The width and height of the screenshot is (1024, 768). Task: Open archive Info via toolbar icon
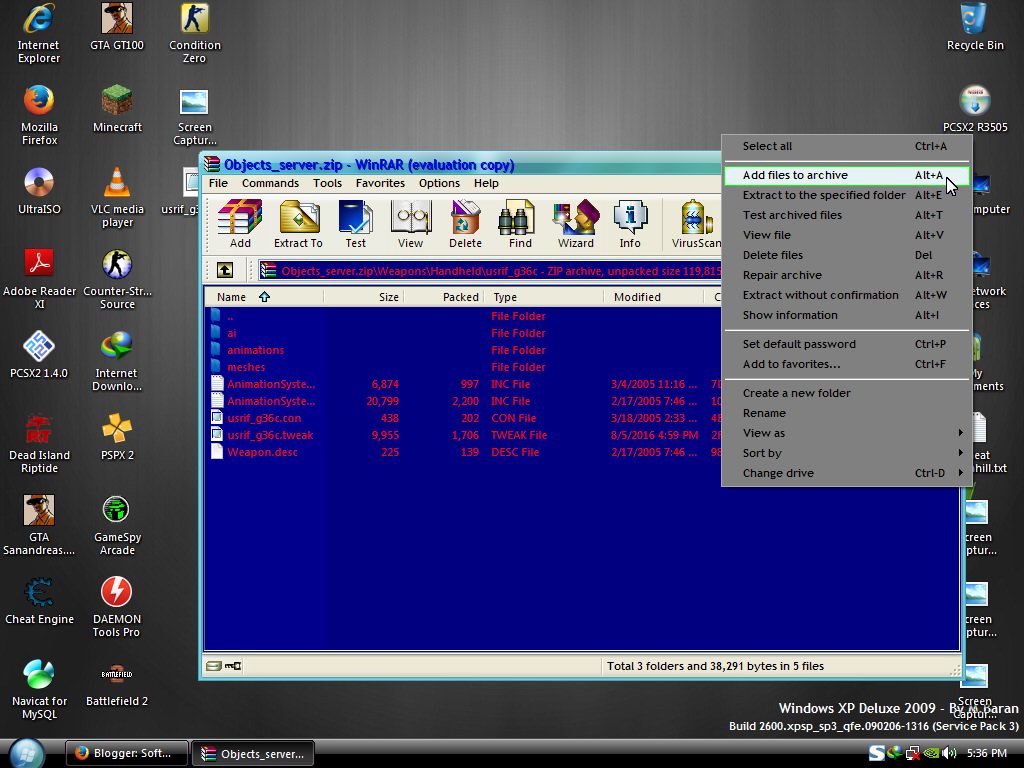(630, 222)
